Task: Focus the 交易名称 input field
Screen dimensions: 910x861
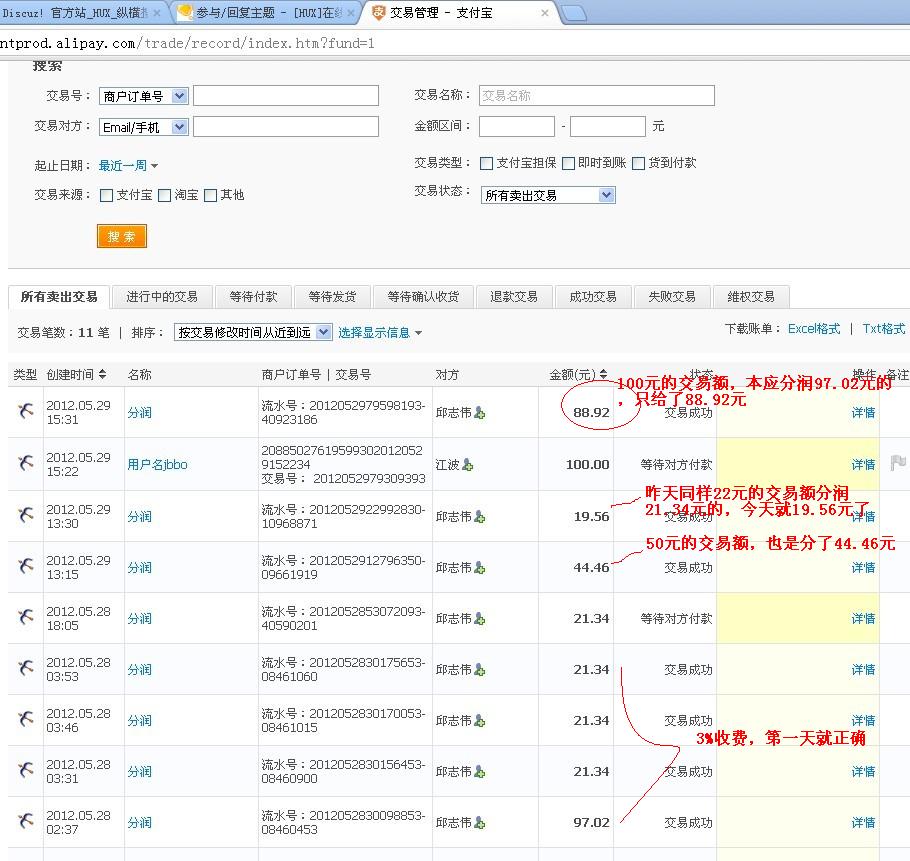Action: tap(596, 96)
